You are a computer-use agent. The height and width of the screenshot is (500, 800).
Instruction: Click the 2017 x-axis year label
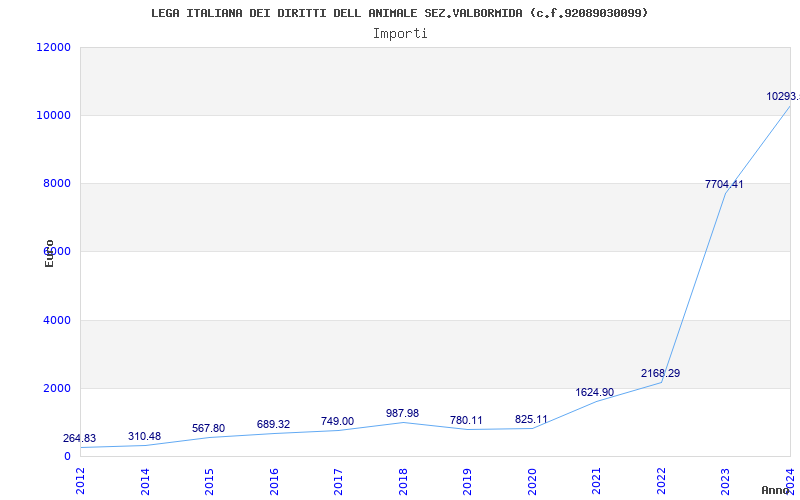[x=338, y=481]
